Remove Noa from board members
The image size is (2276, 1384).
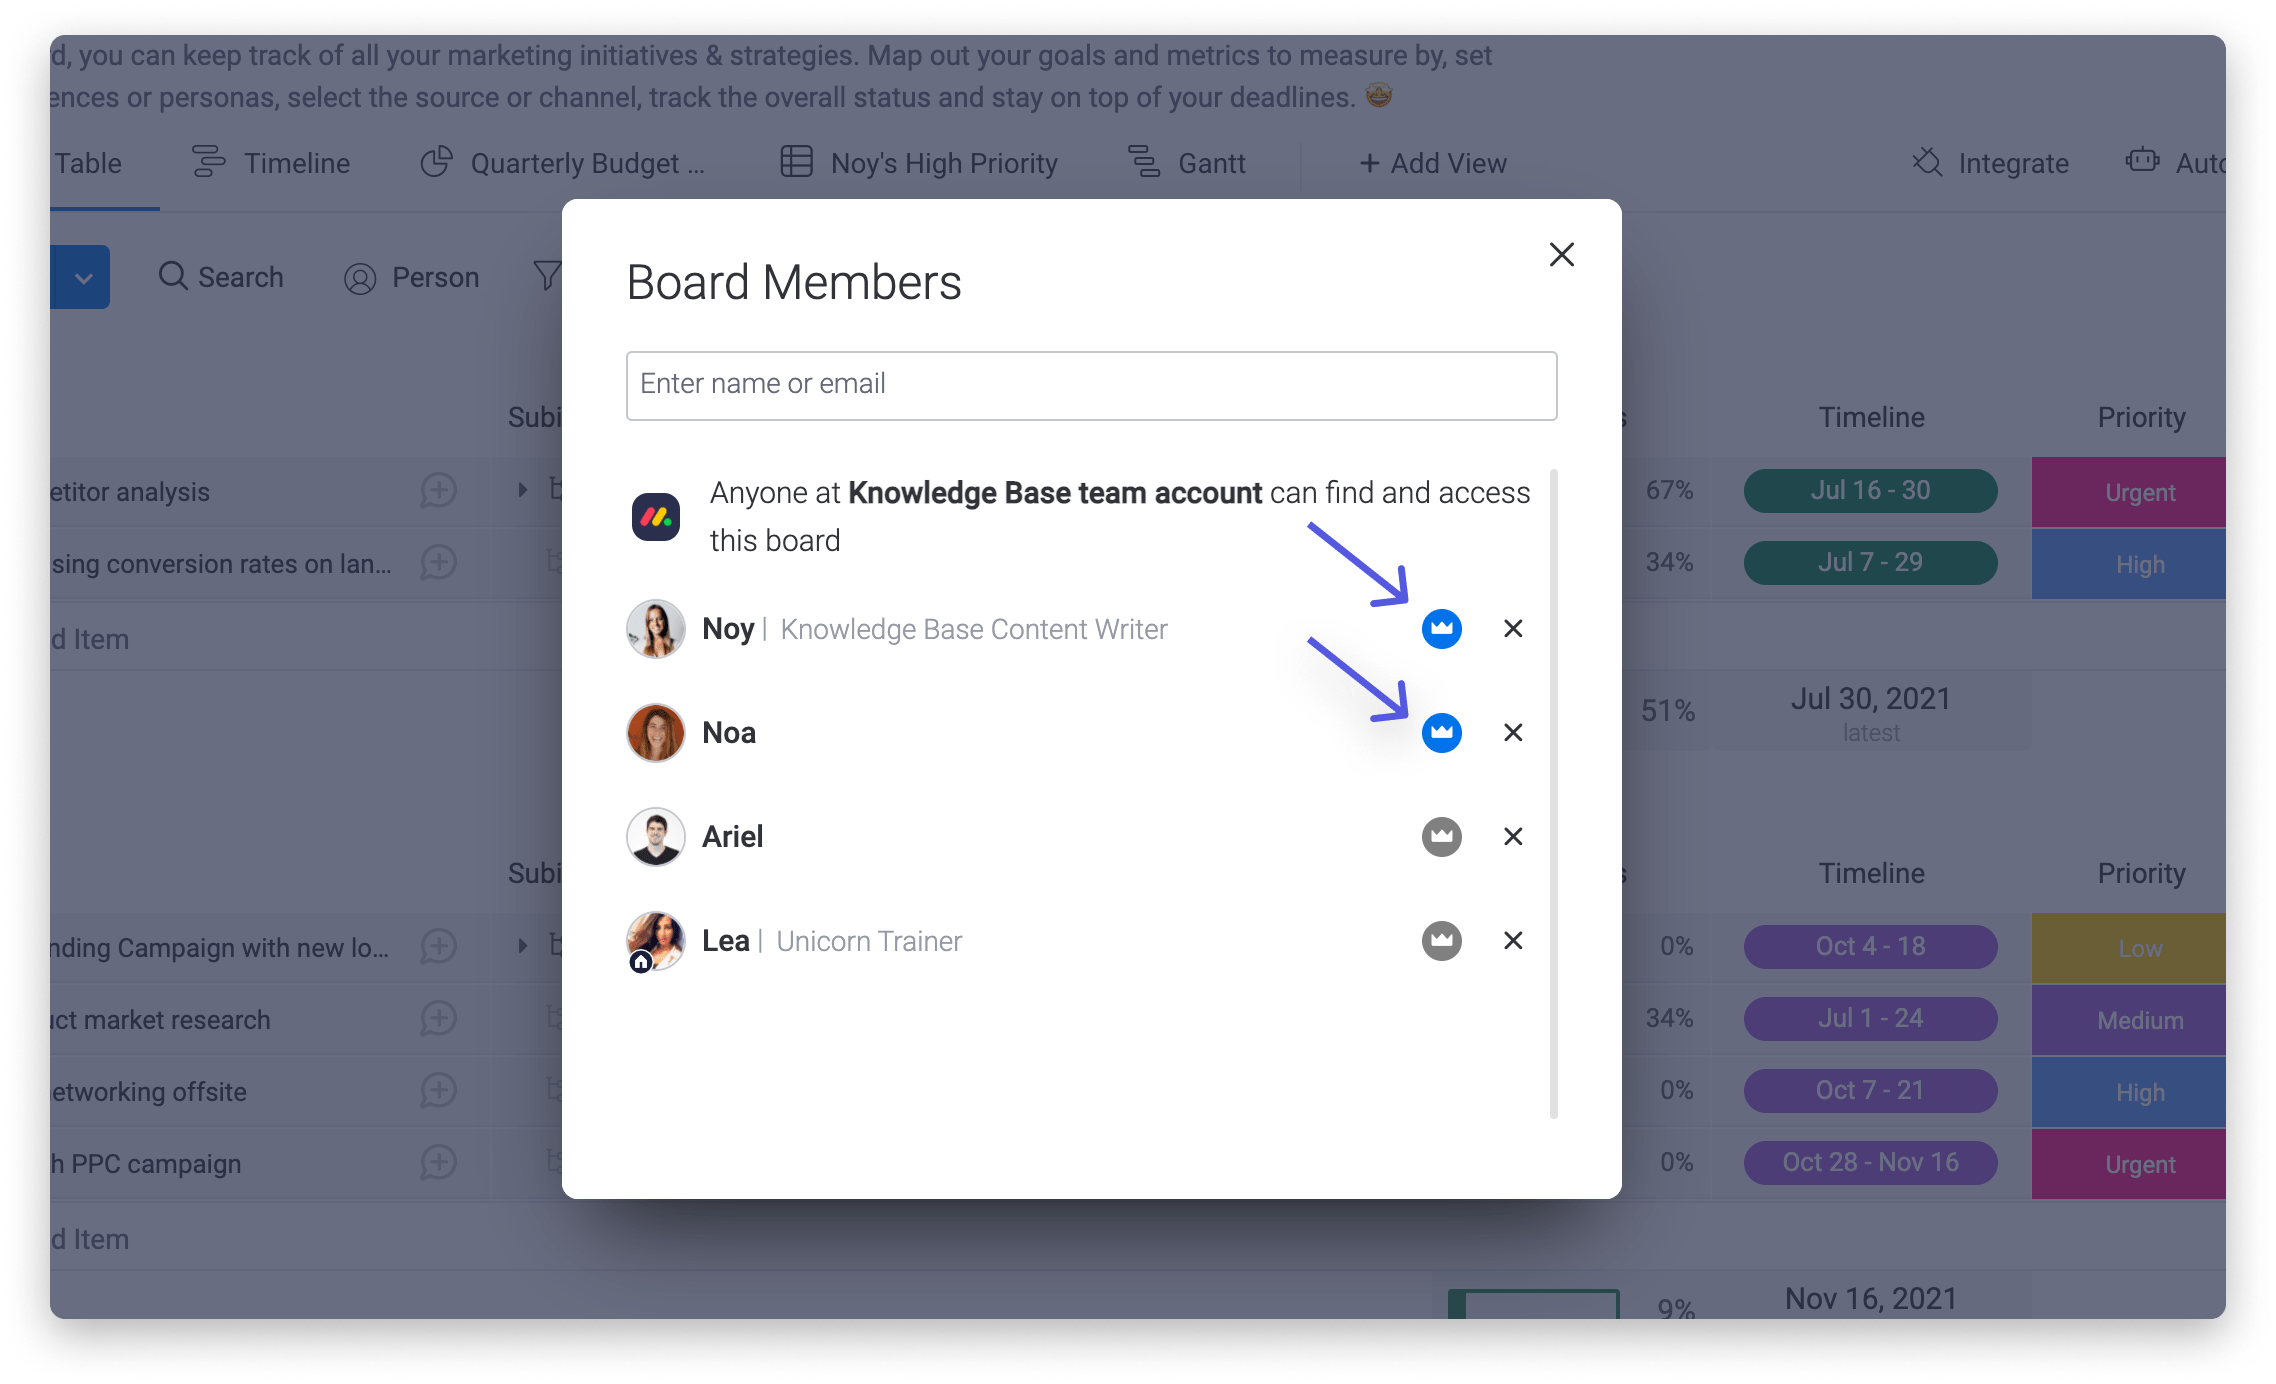(x=1512, y=732)
